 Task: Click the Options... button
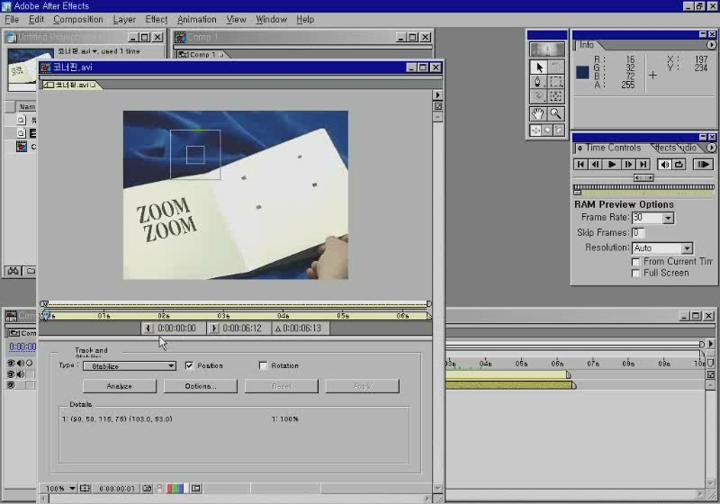click(x=200, y=386)
